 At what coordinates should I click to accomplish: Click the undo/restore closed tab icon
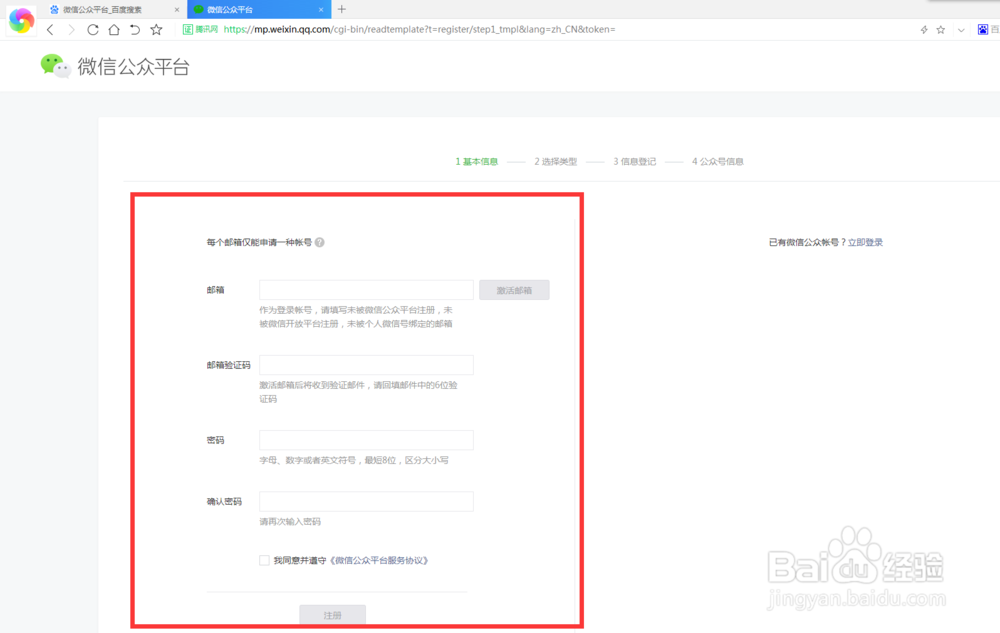click(135, 29)
